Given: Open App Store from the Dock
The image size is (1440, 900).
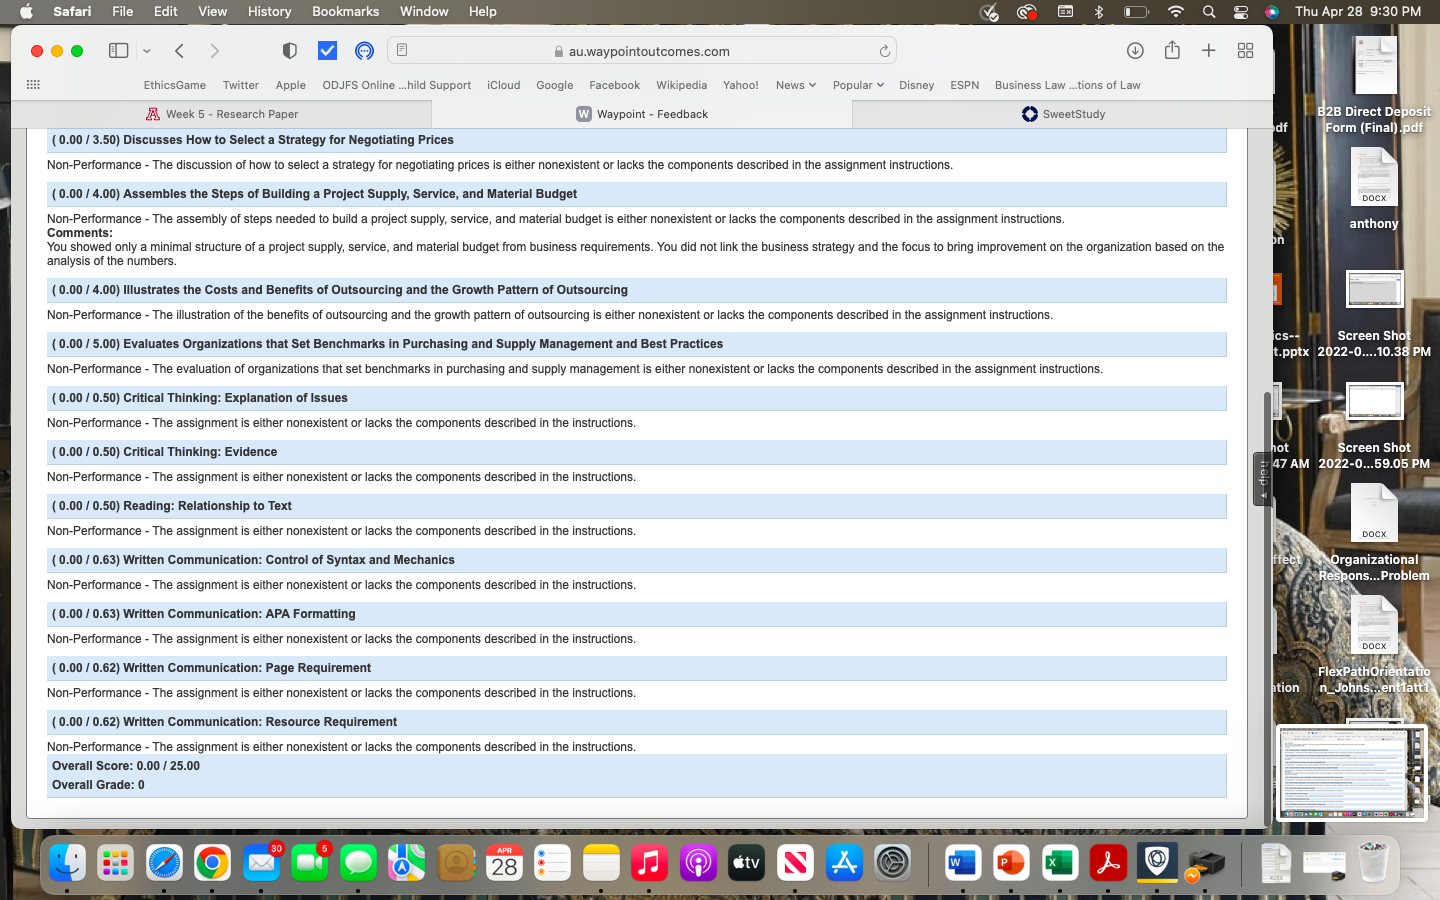Looking at the screenshot, I should tap(843, 862).
